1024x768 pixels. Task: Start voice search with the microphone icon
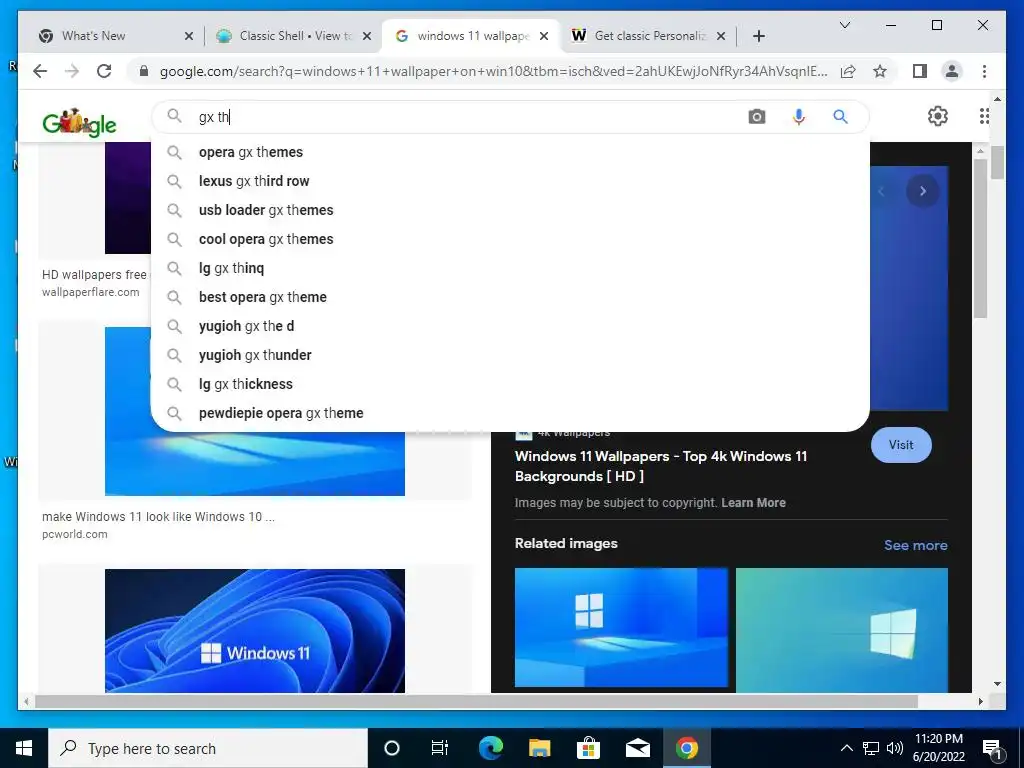(798, 117)
